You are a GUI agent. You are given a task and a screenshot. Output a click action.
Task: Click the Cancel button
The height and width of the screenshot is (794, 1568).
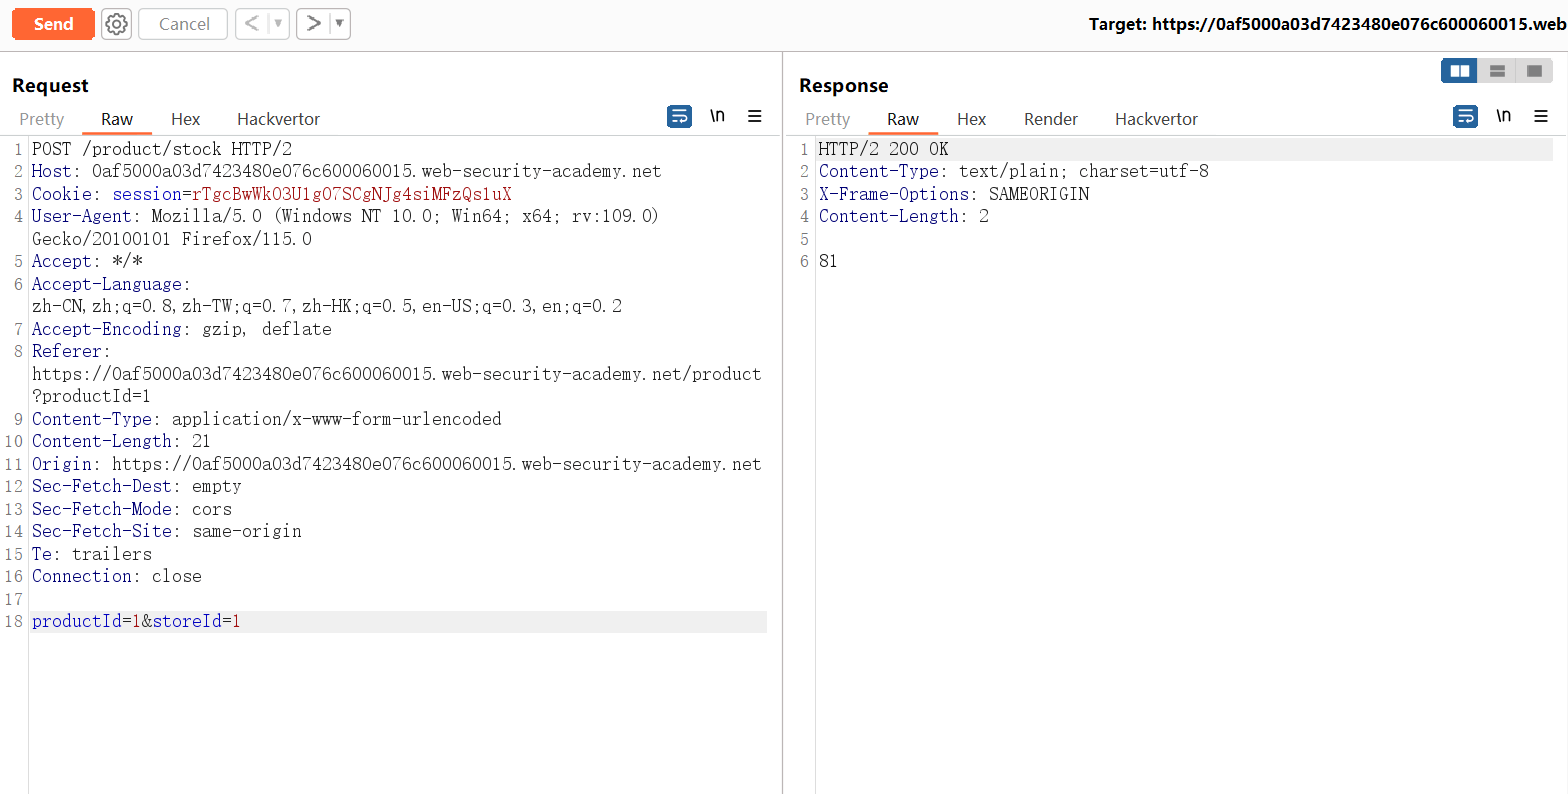point(184,24)
